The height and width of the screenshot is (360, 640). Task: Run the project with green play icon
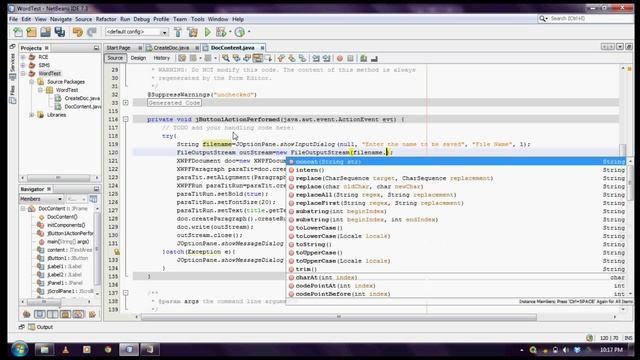click(208, 32)
